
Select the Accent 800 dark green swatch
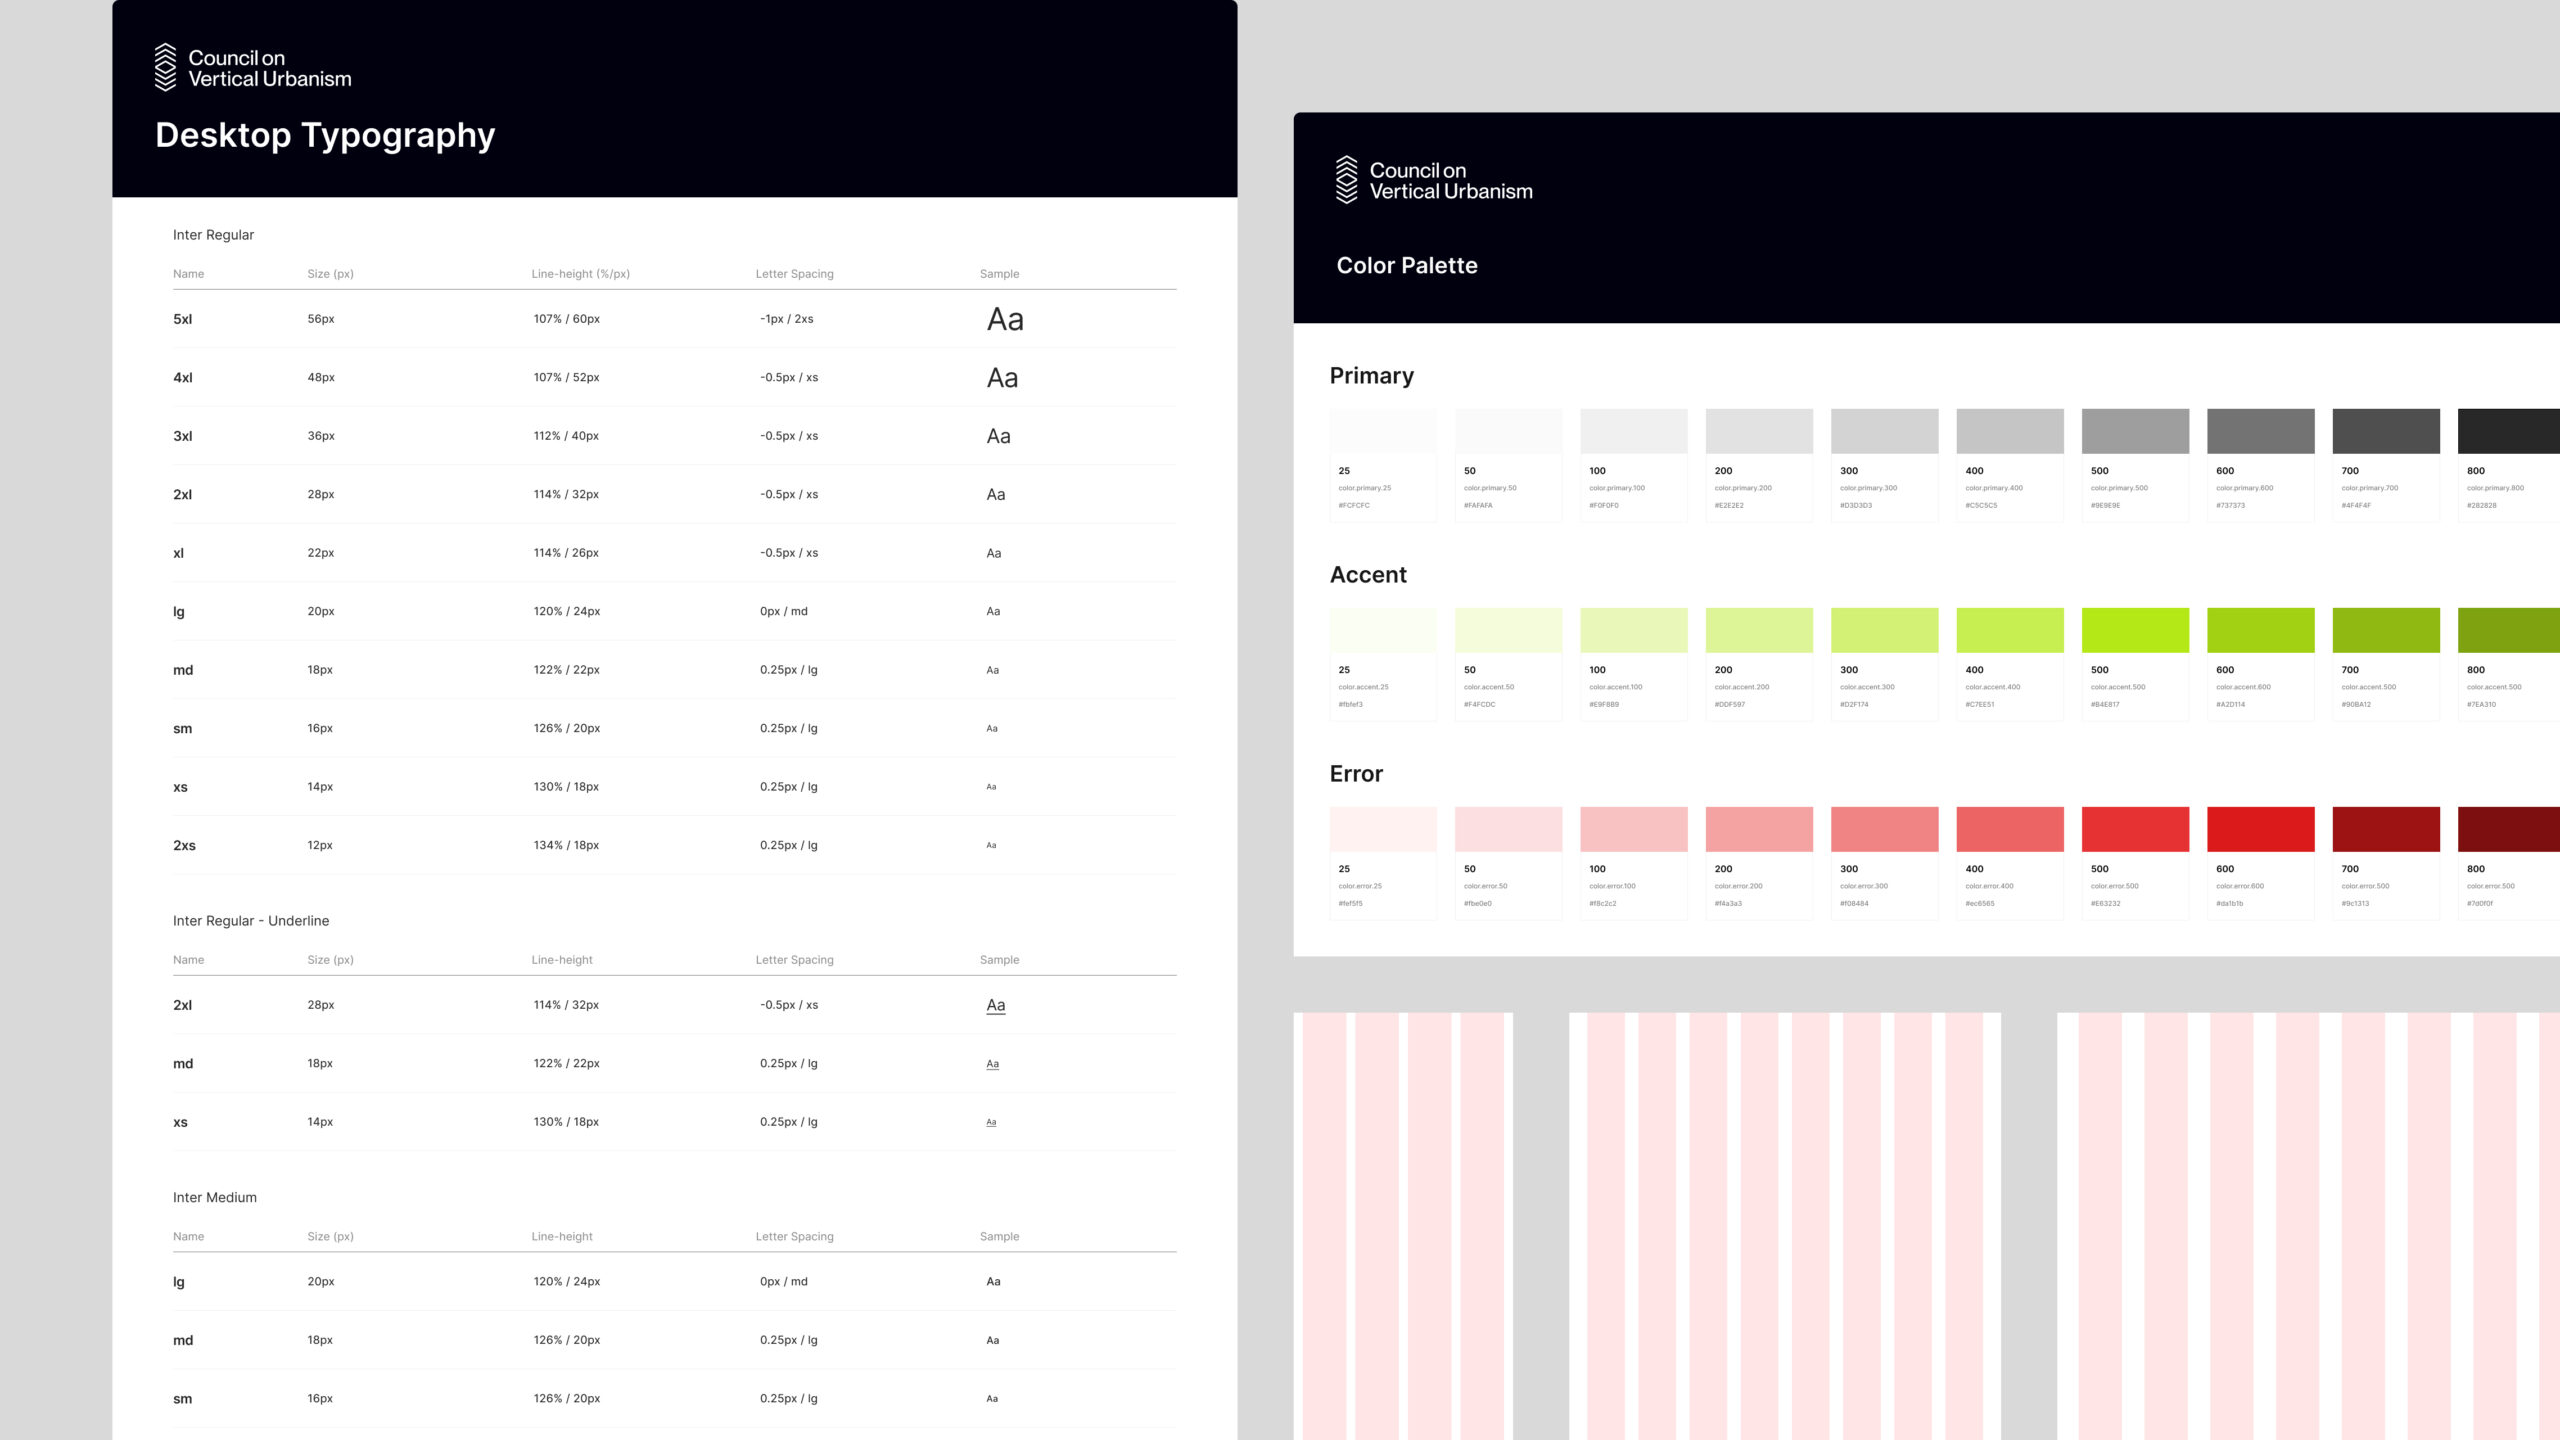pyautogui.click(x=2508, y=630)
